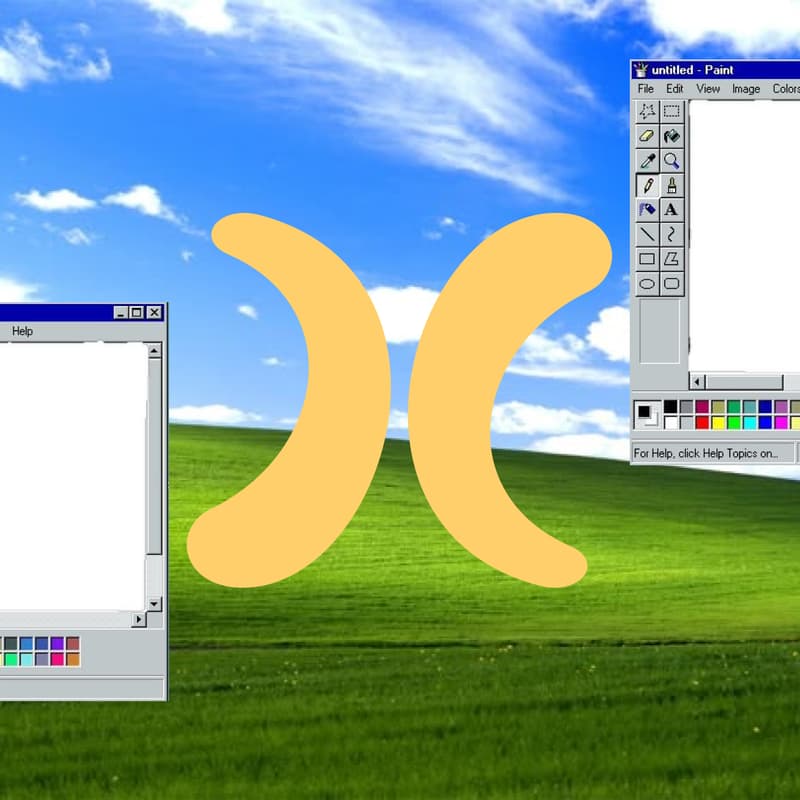Select the lime green swatch in the right palette
Screen dimensions: 800x800
(734, 422)
